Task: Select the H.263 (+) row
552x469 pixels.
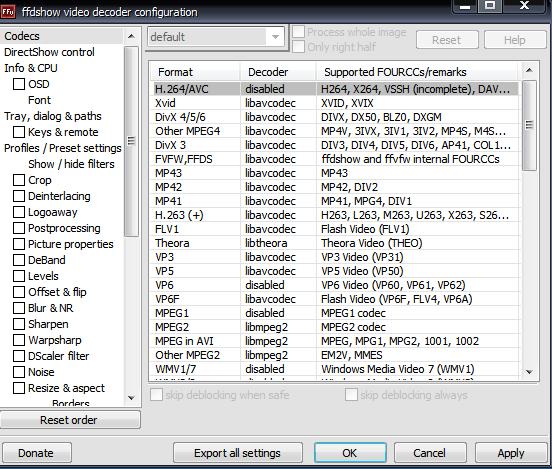Action: pyautogui.click(x=335, y=215)
